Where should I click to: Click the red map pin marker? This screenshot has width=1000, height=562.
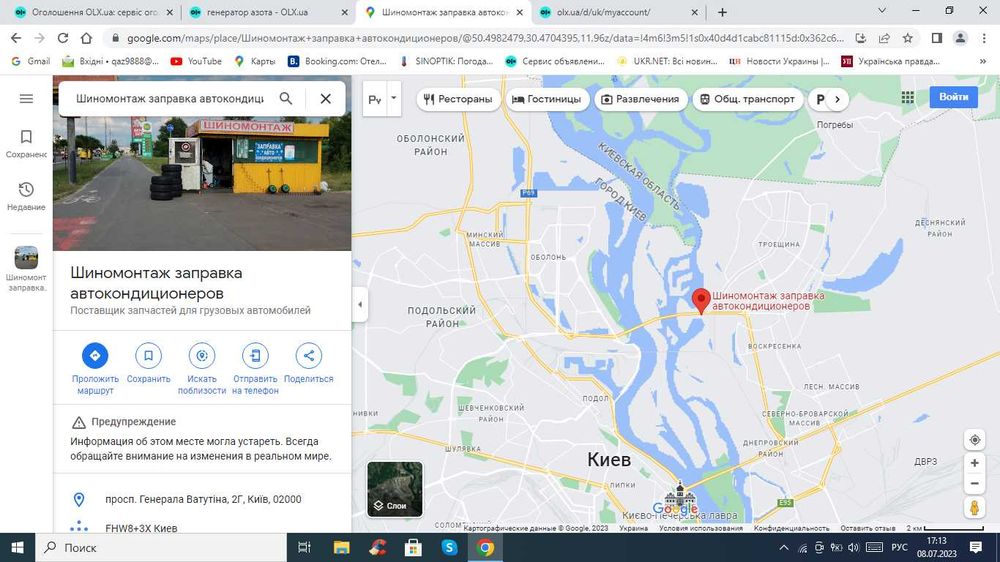(x=701, y=300)
